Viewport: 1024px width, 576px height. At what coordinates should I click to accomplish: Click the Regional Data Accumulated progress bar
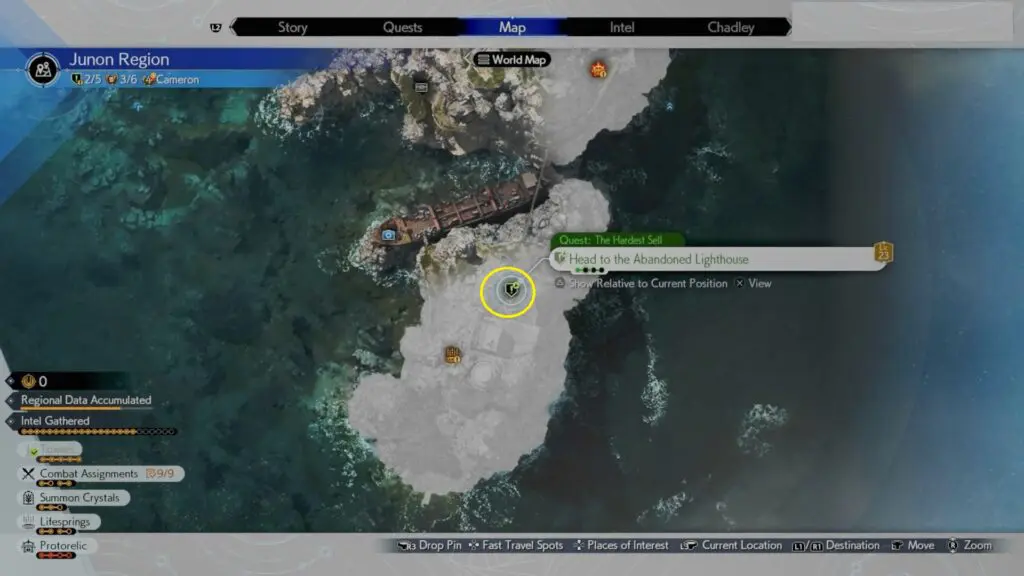[x=70, y=409]
